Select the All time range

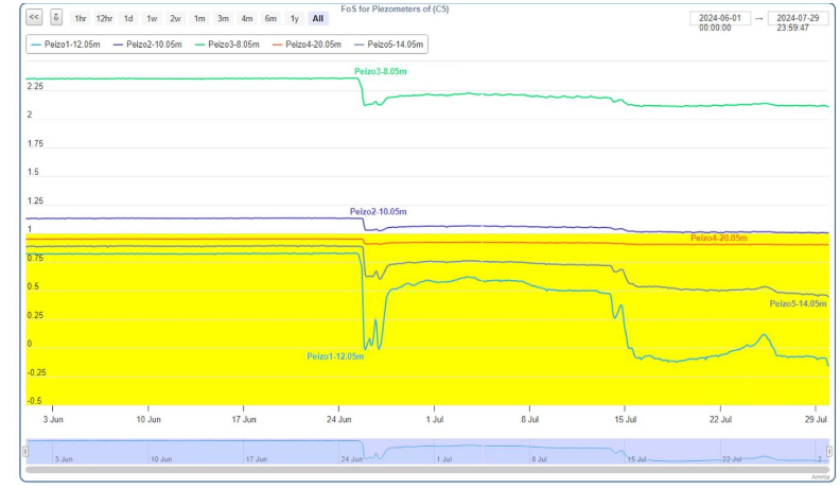click(x=317, y=19)
